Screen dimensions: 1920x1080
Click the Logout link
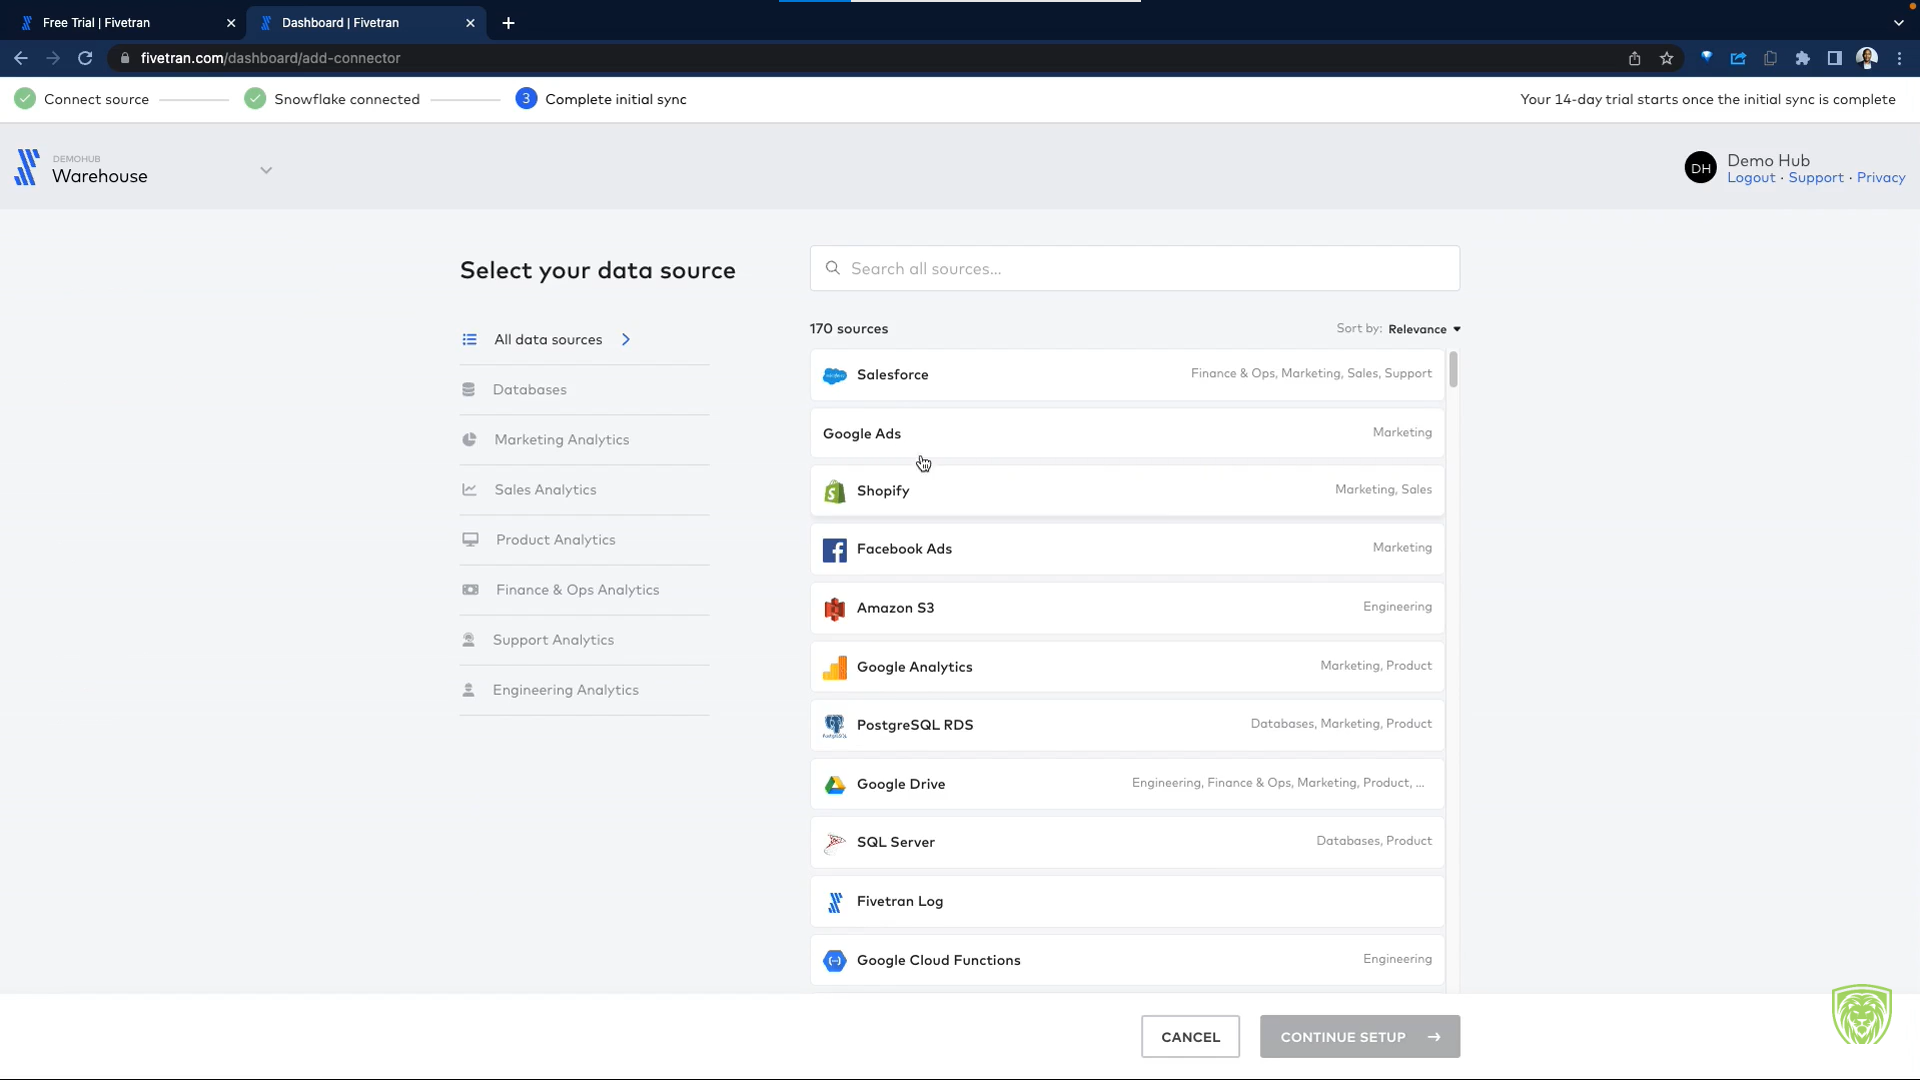point(1751,178)
